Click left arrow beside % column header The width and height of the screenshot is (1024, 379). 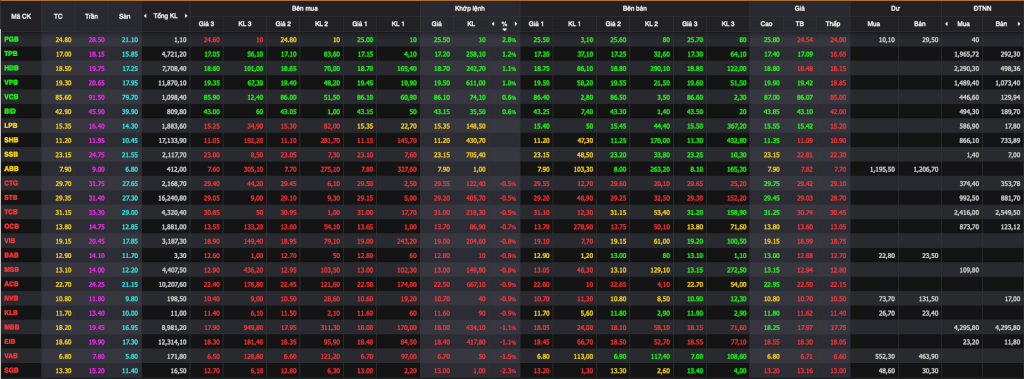pos(492,24)
